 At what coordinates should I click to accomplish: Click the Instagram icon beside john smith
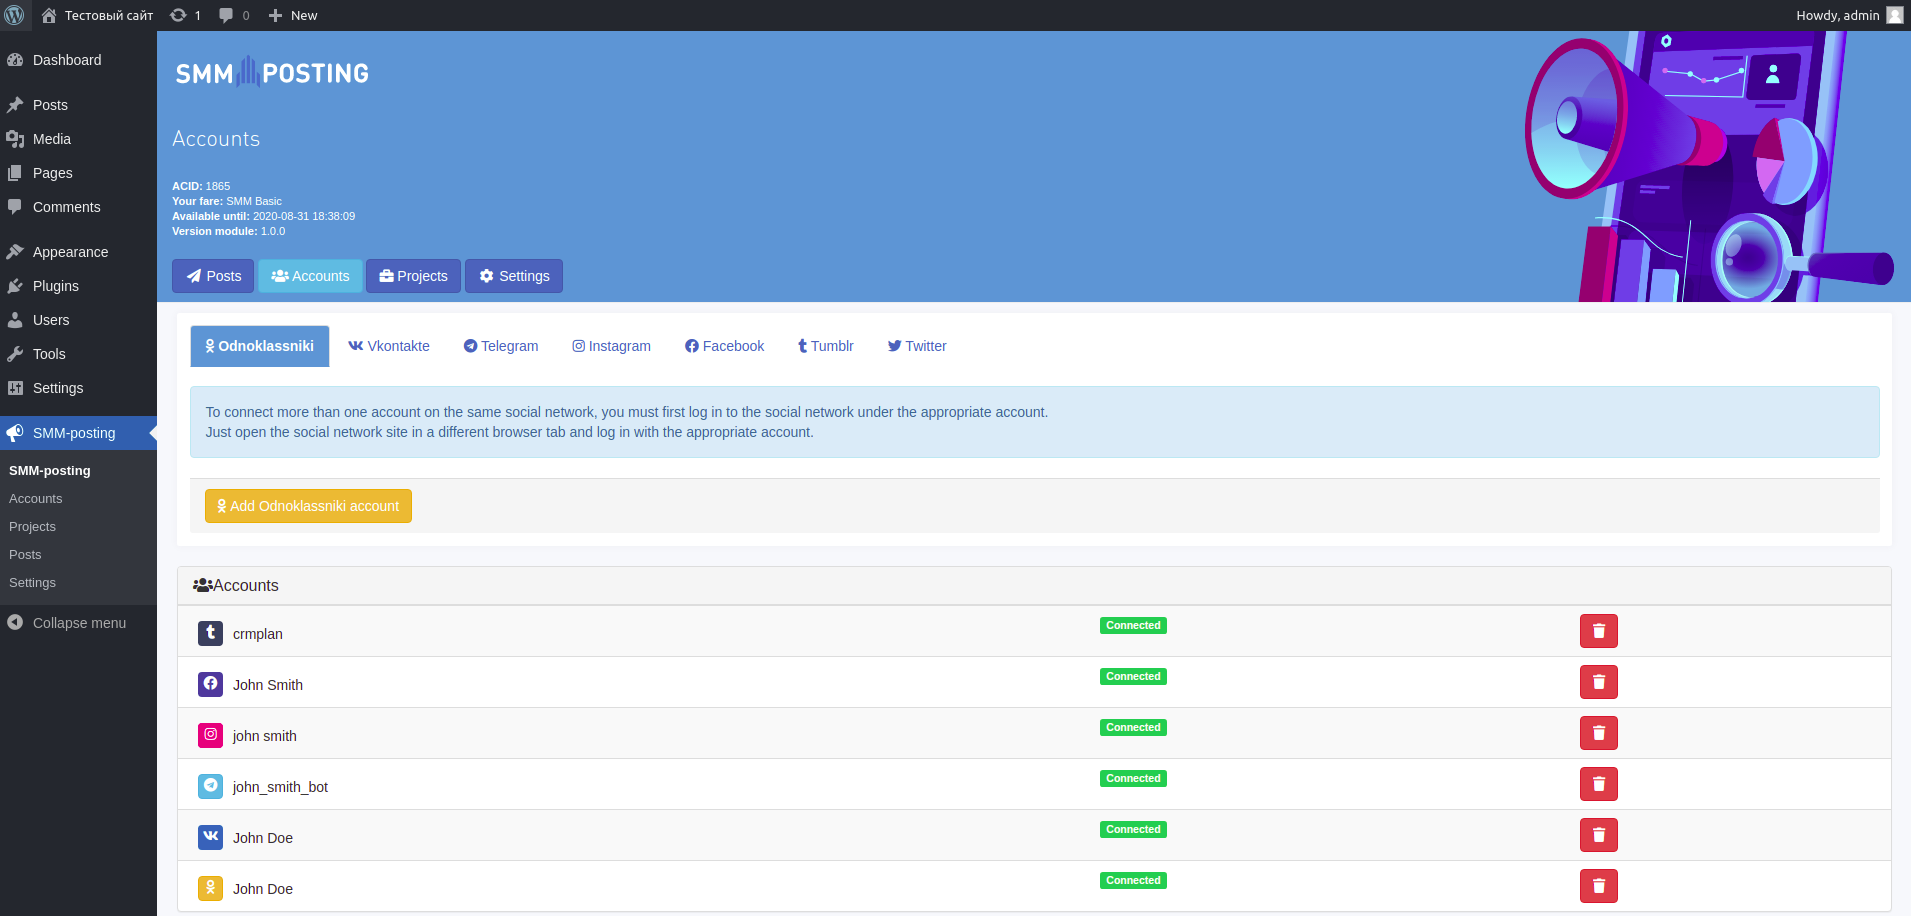[210, 735]
